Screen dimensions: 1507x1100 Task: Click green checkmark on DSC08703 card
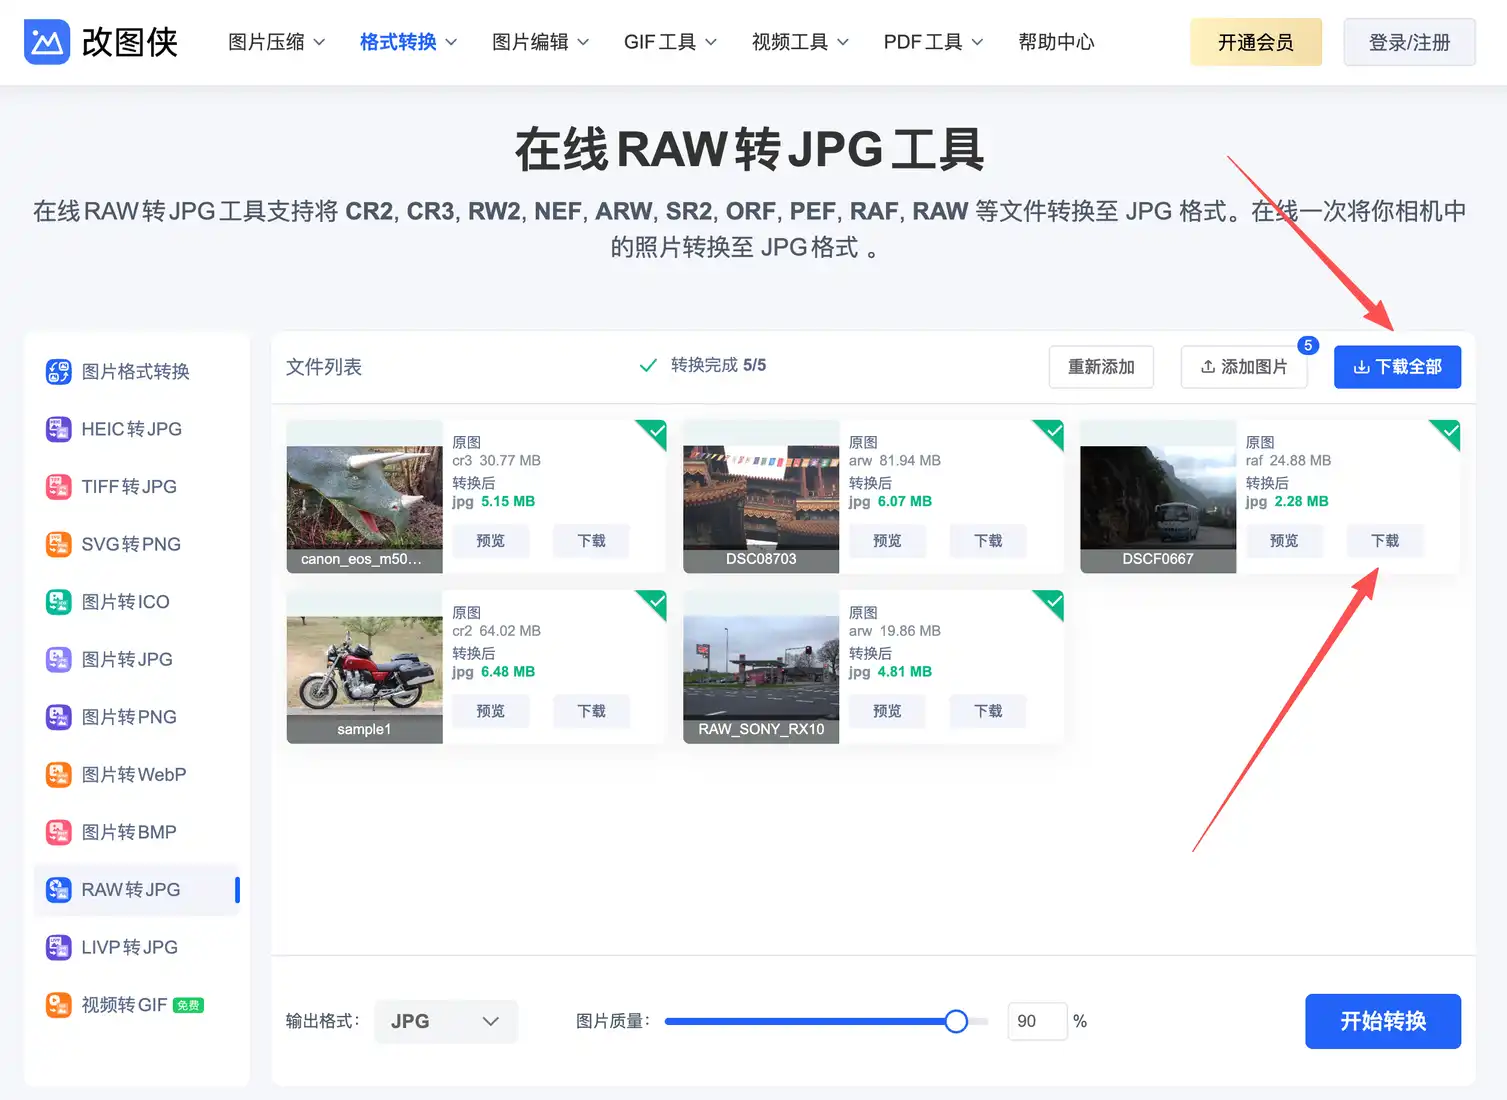coord(1053,432)
